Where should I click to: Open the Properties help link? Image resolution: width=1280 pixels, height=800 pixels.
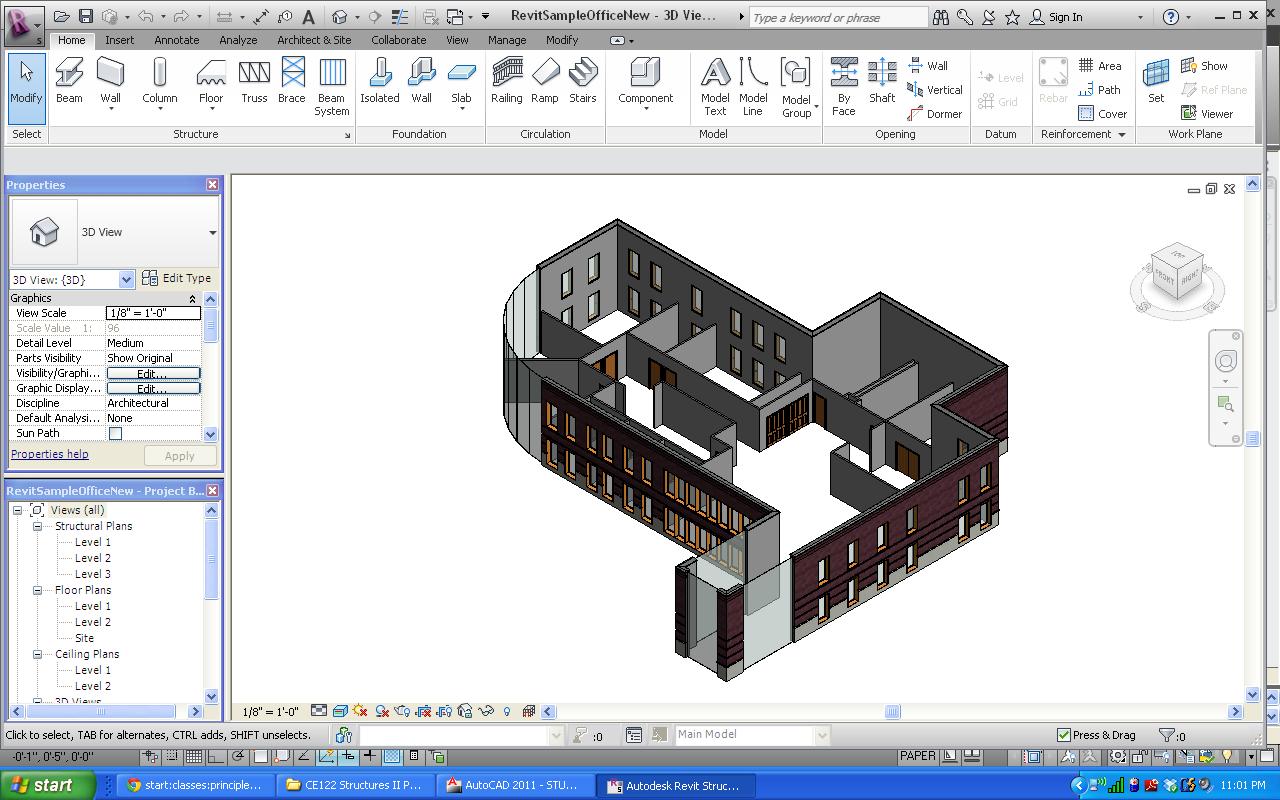[x=49, y=454]
